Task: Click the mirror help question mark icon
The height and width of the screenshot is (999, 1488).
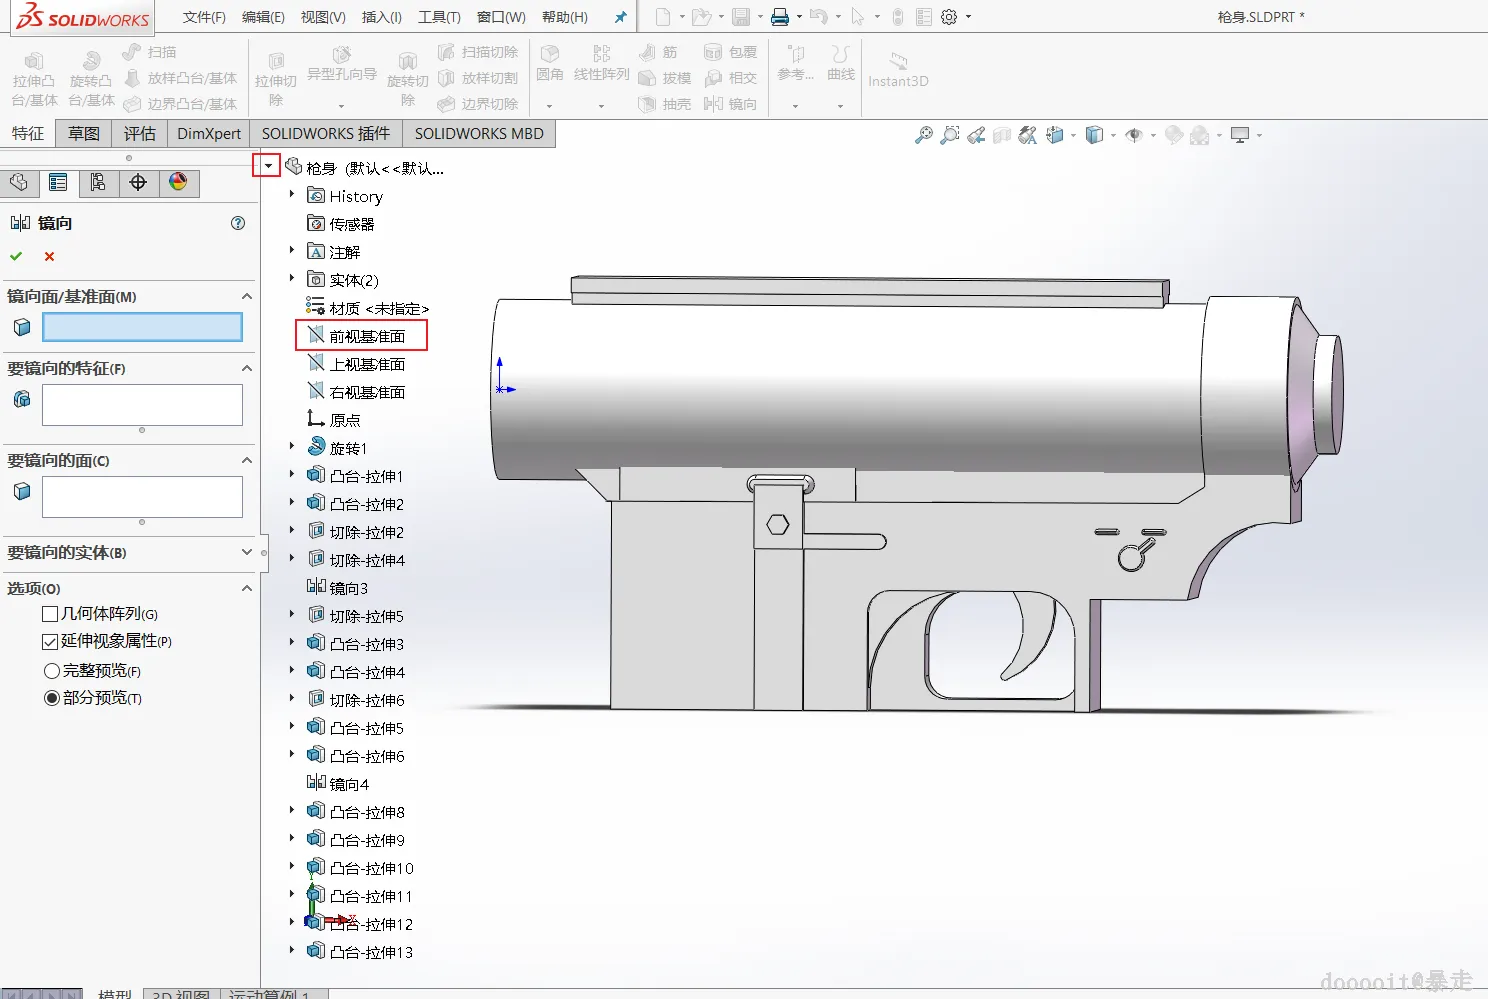Action: coord(238,223)
